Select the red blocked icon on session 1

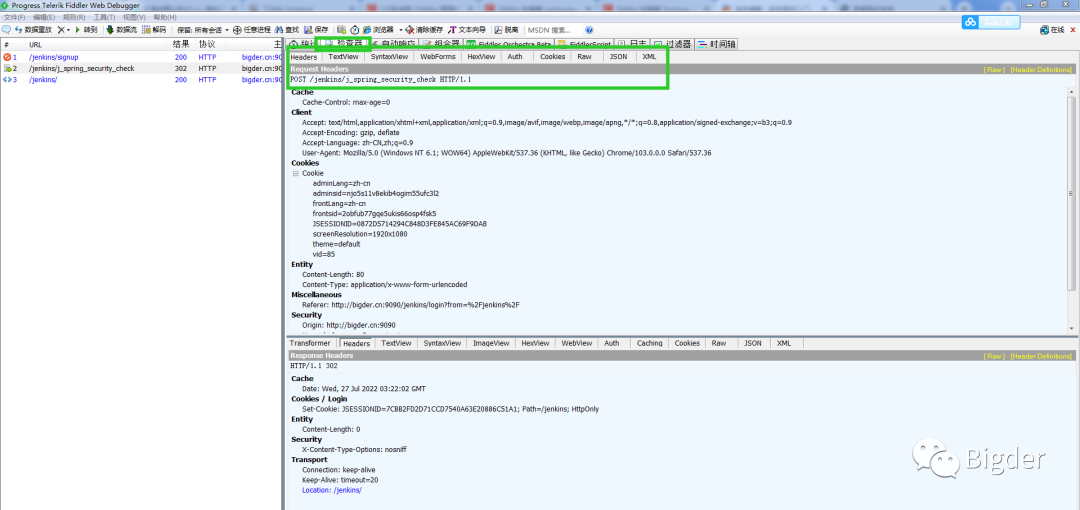click(x=7, y=57)
